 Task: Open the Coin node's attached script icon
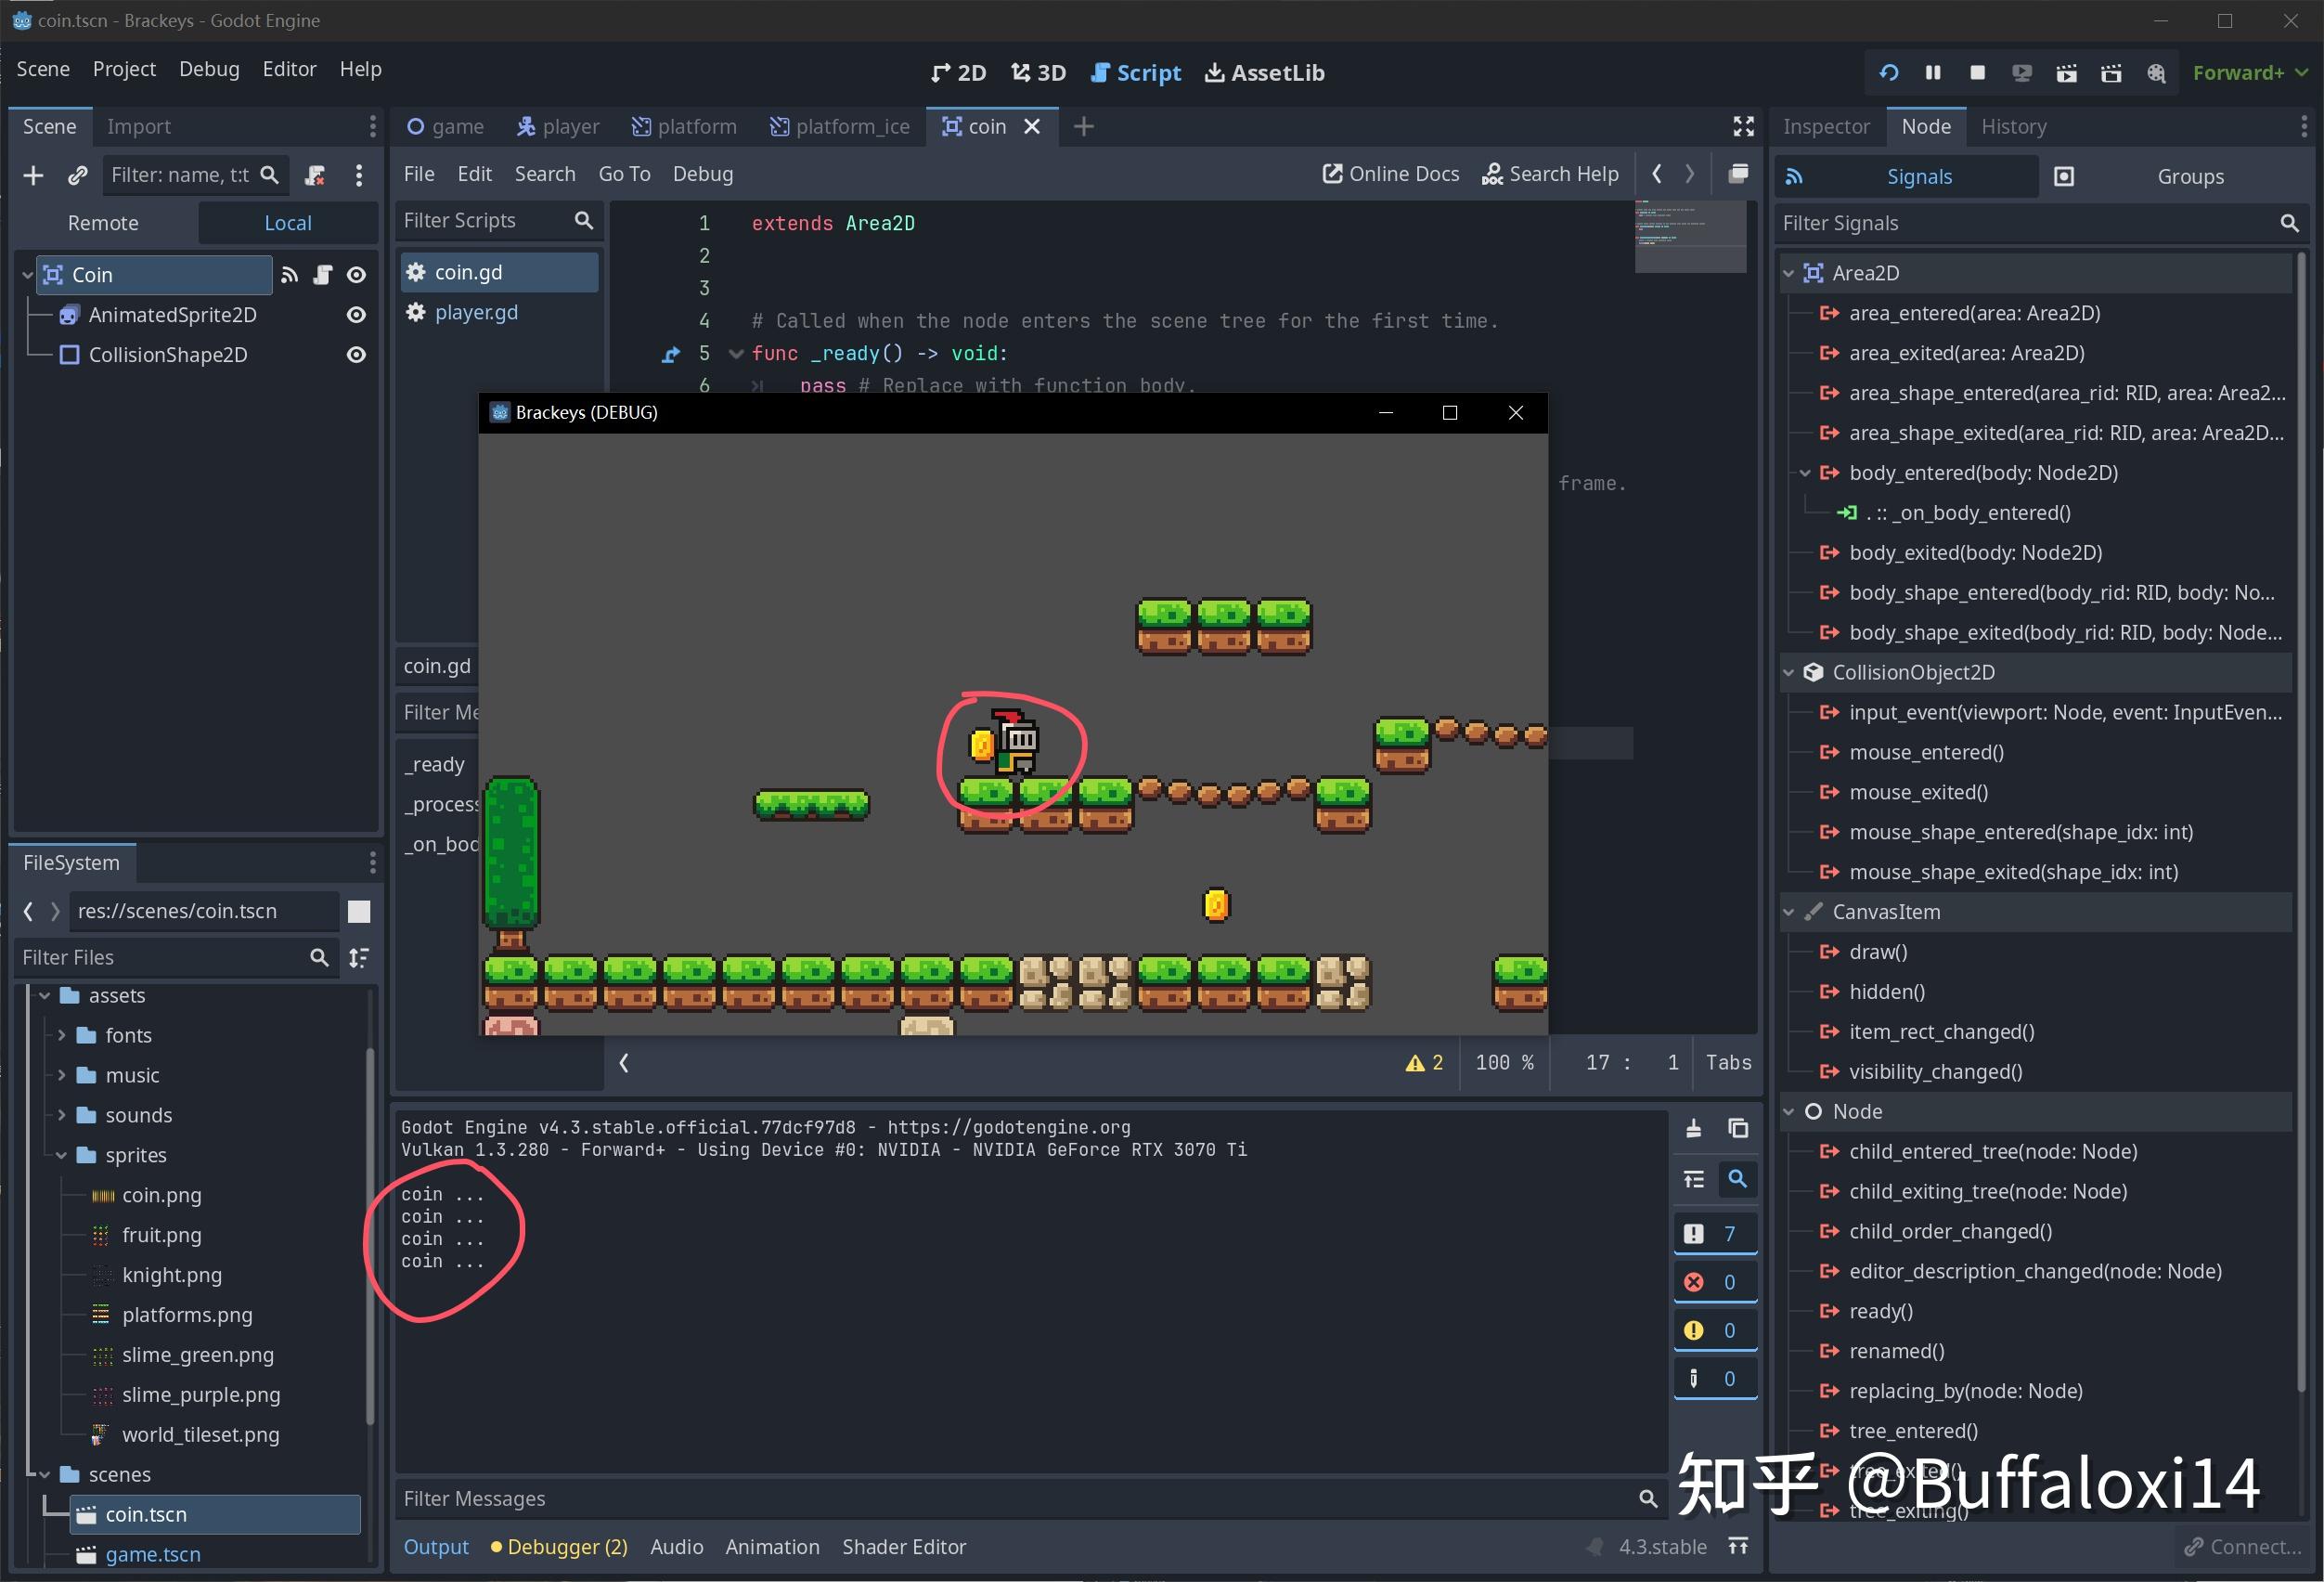click(x=322, y=275)
